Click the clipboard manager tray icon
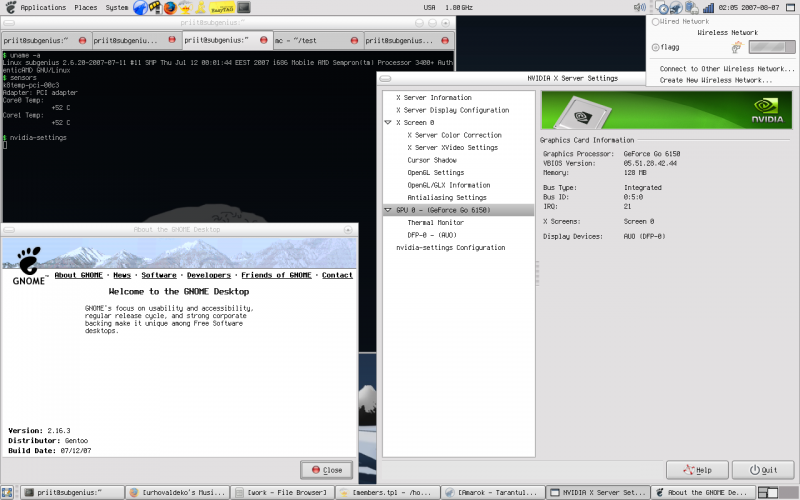This screenshot has height=500, width=800. click(691, 8)
